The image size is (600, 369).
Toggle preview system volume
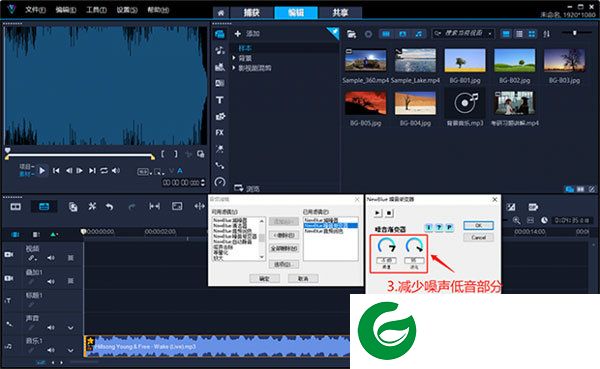coord(116,170)
